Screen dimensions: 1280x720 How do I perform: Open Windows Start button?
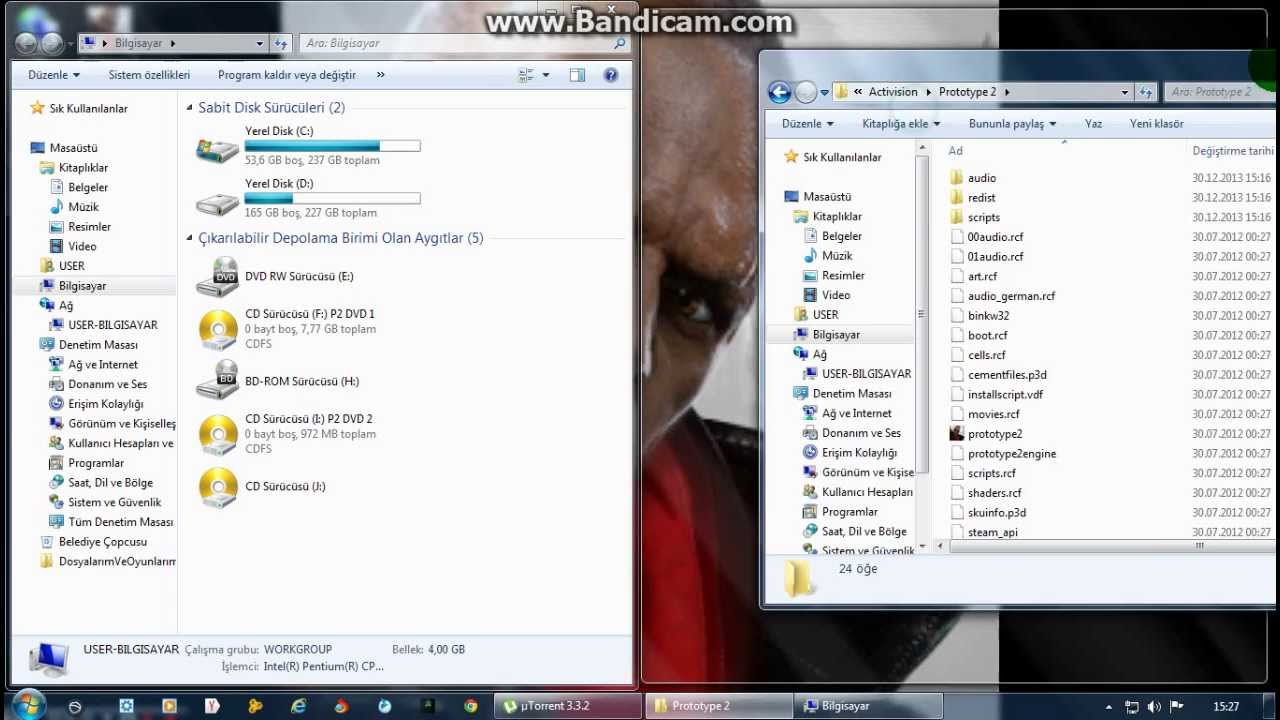click(28, 705)
